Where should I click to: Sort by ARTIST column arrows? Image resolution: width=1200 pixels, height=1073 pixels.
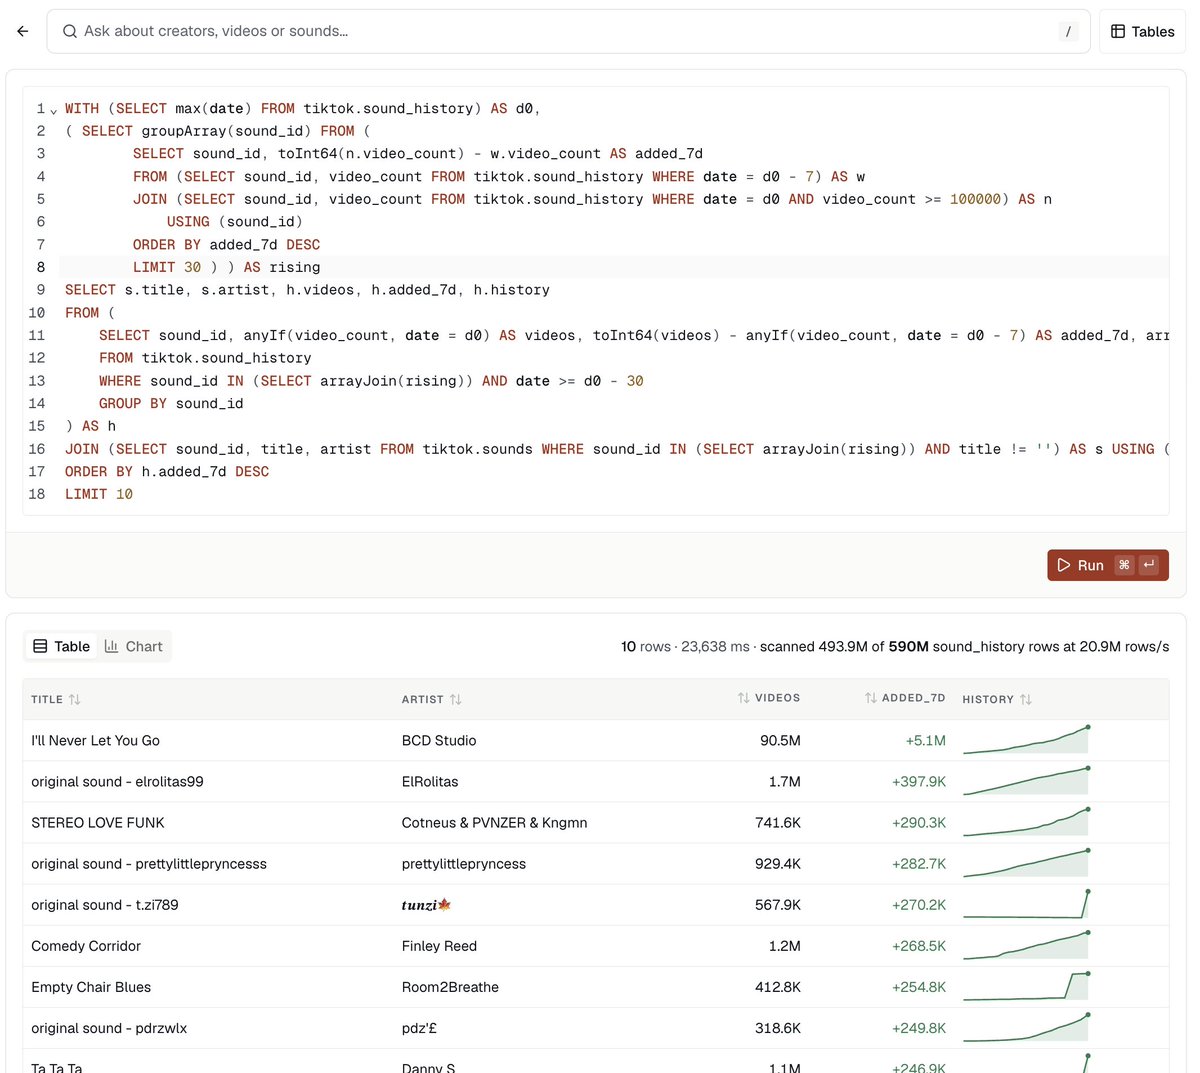[x=456, y=699]
